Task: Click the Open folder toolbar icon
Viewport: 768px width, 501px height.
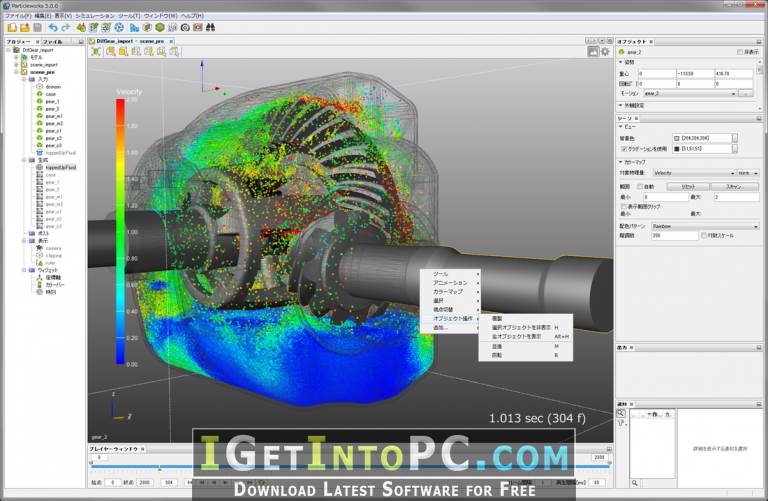Action: (x=24, y=27)
